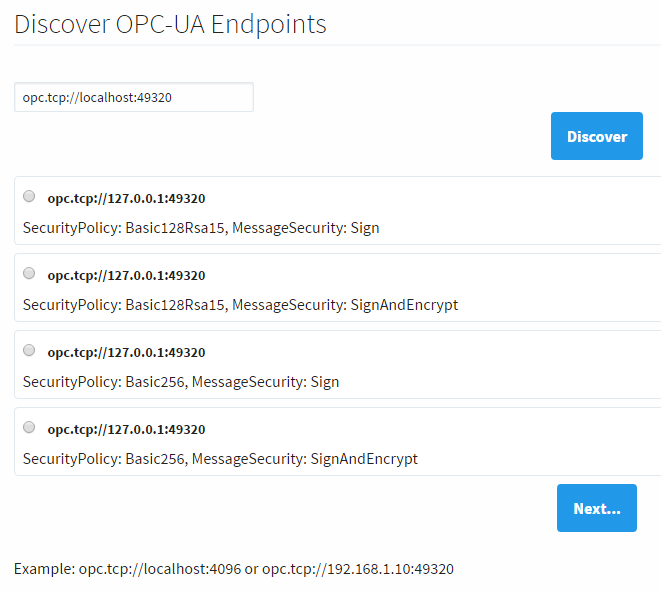The height and width of the screenshot is (592, 661).
Task: Click the Basic128Rsa15 SignAndEncrypt security policy text
Action: point(240,305)
